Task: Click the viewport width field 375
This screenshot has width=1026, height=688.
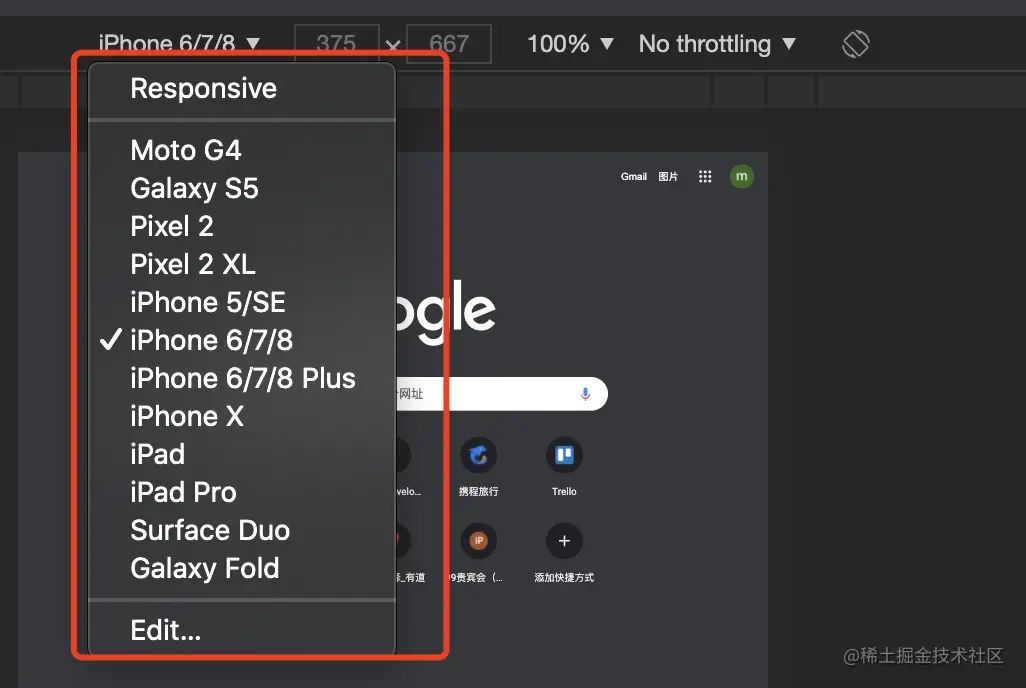Action: [336, 44]
